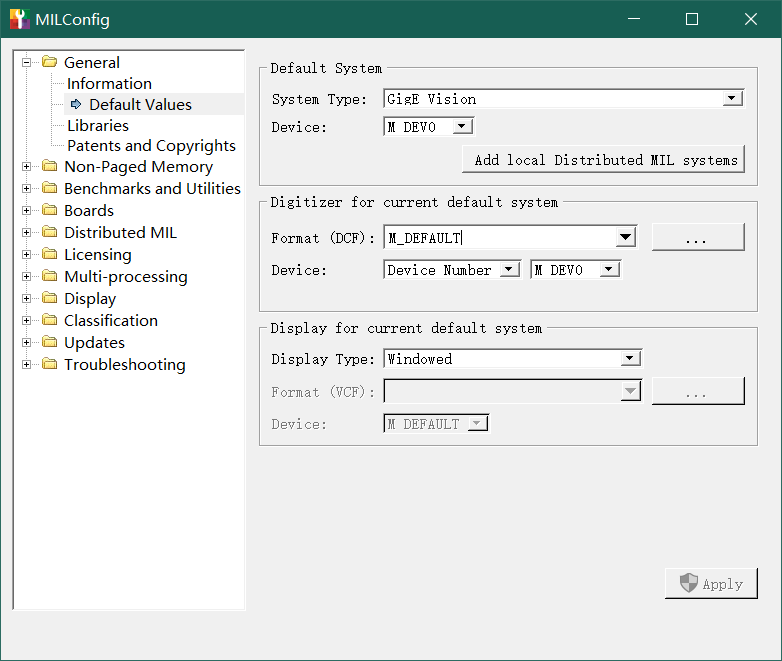Image resolution: width=782 pixels, height=661 pixels.
Task: Expand the Multi-processing node
Action: 26,276
